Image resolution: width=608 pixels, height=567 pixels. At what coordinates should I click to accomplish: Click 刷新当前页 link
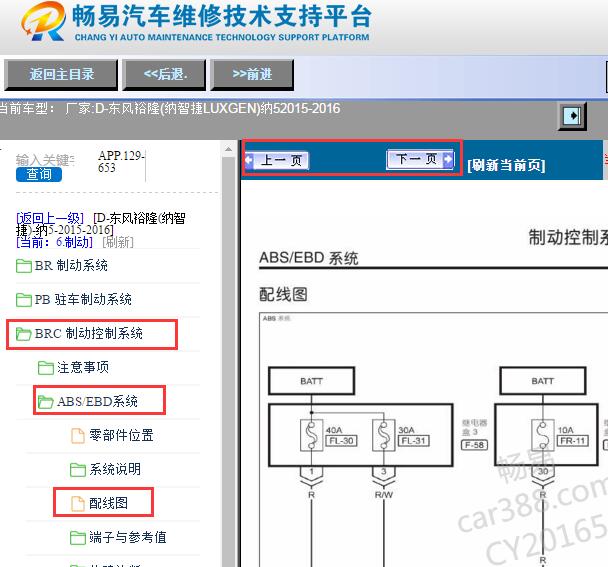tap(506, 165)
